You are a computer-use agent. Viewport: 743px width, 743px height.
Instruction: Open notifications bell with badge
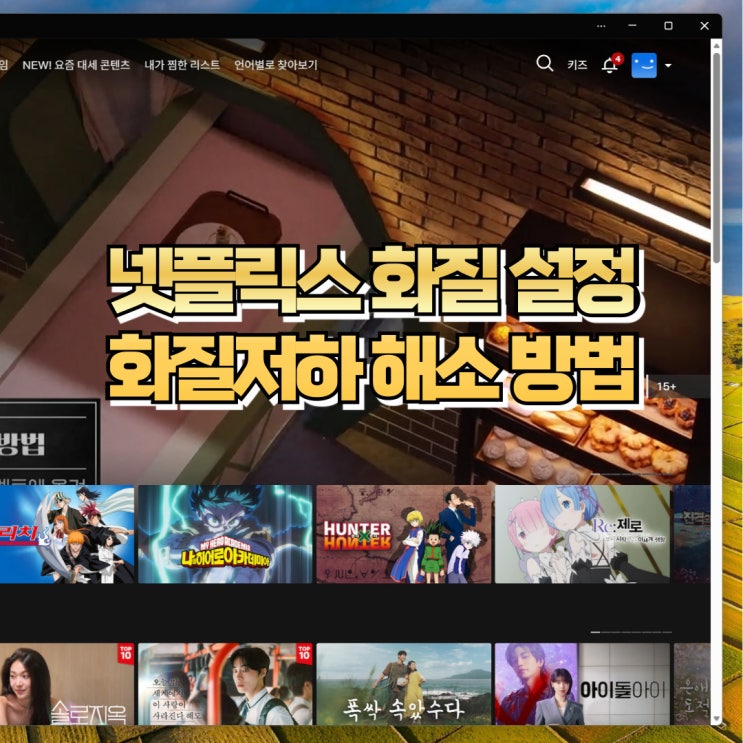(611, 63)
